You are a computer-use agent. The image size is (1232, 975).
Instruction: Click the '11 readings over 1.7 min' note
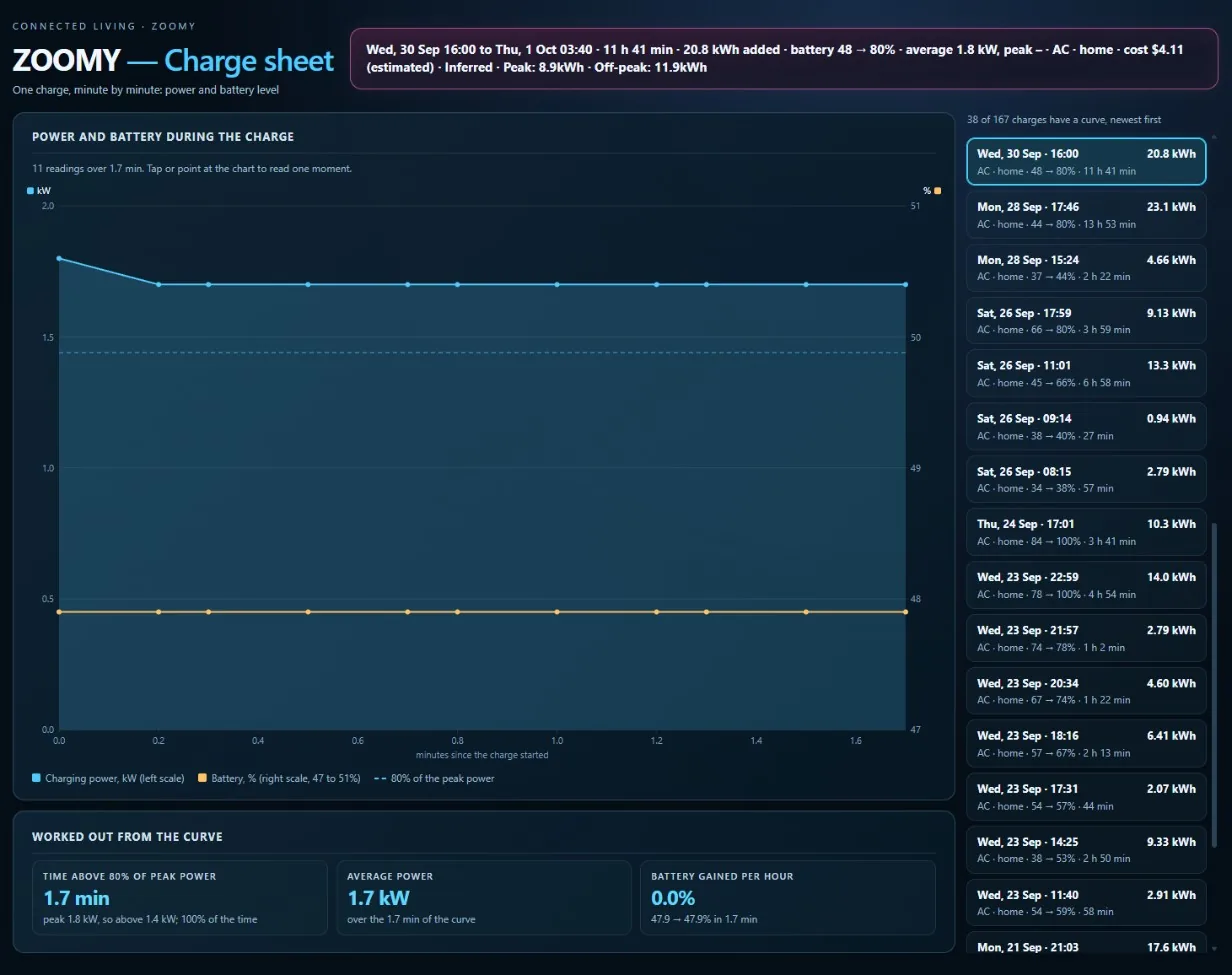[192, 169]
